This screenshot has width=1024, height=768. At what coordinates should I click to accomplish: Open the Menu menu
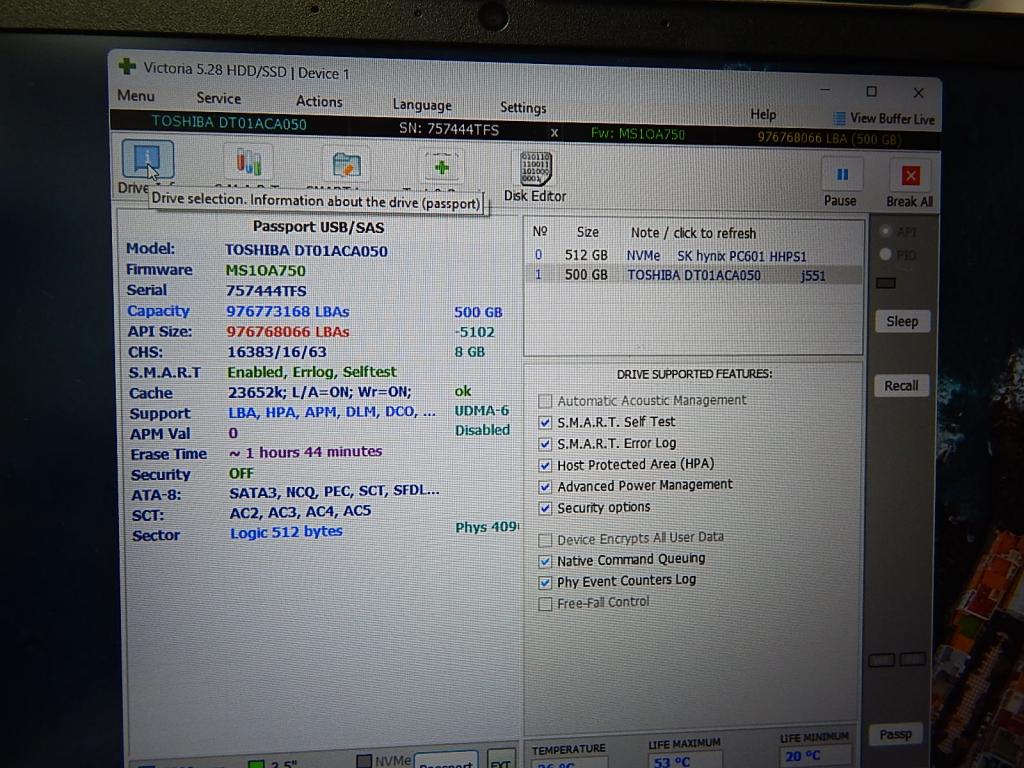tap(136, 96)
